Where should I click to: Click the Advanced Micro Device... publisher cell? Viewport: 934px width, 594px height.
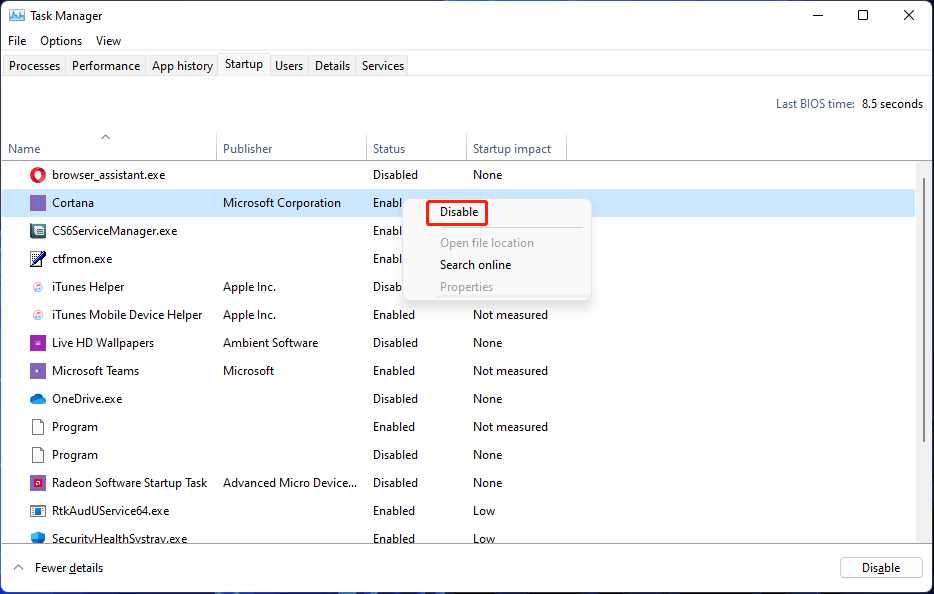click(x=290, y=483)
